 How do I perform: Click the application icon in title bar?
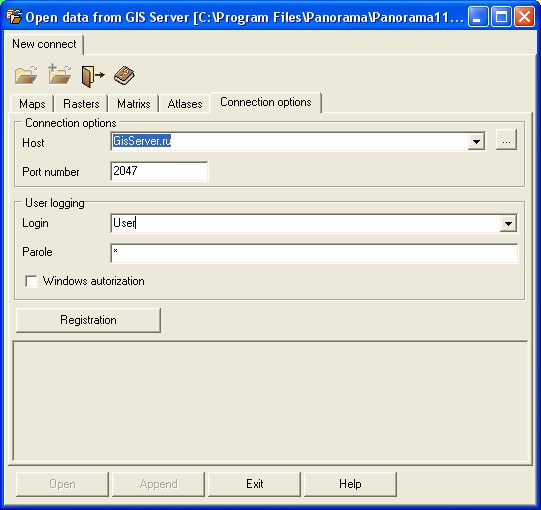click(14, 16)
